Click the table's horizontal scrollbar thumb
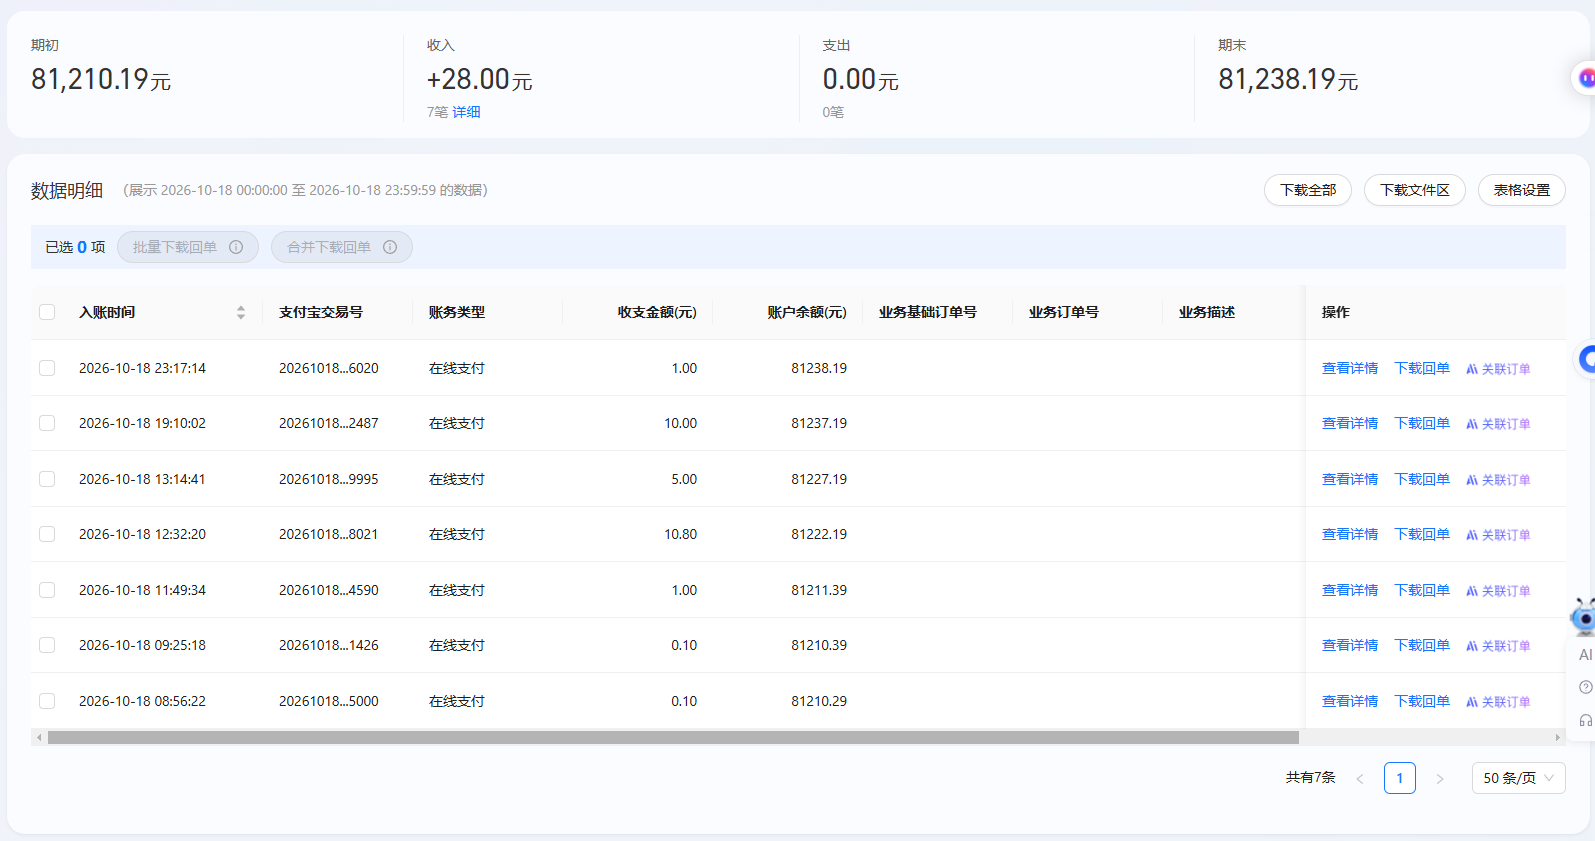Image resolution: width=1595 pixels, height=841 pixels. point(673,738)
